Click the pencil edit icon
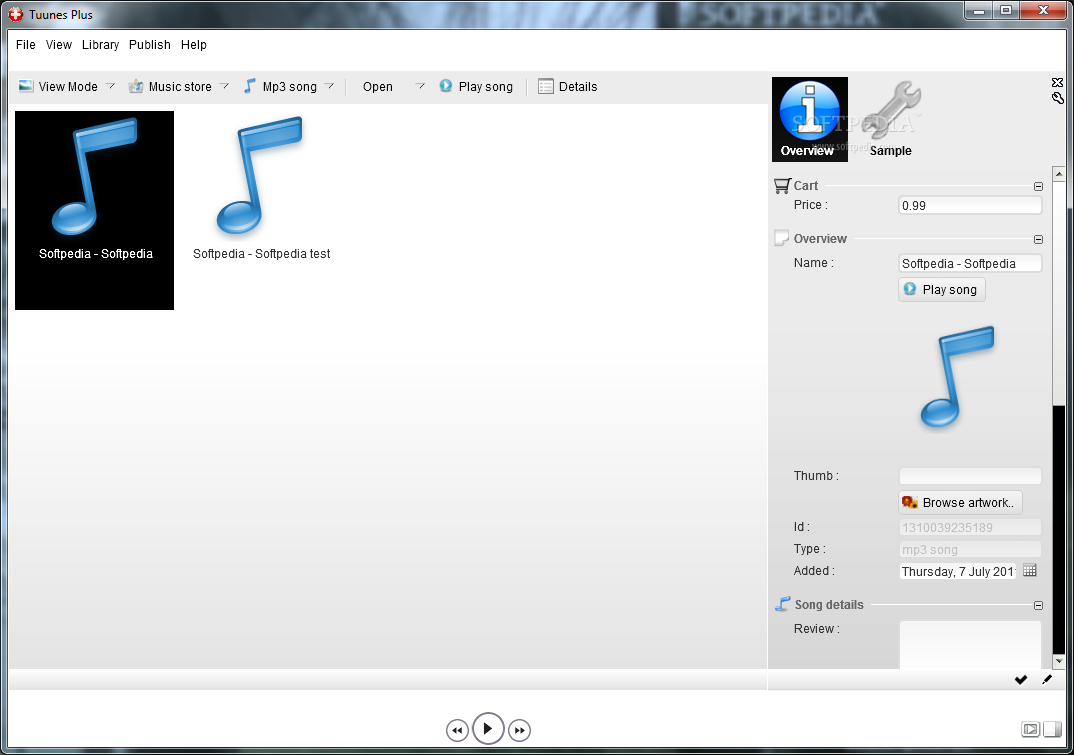This screenshot has height=755, width=1074. pyautogui.click(x=1047, y=680)
